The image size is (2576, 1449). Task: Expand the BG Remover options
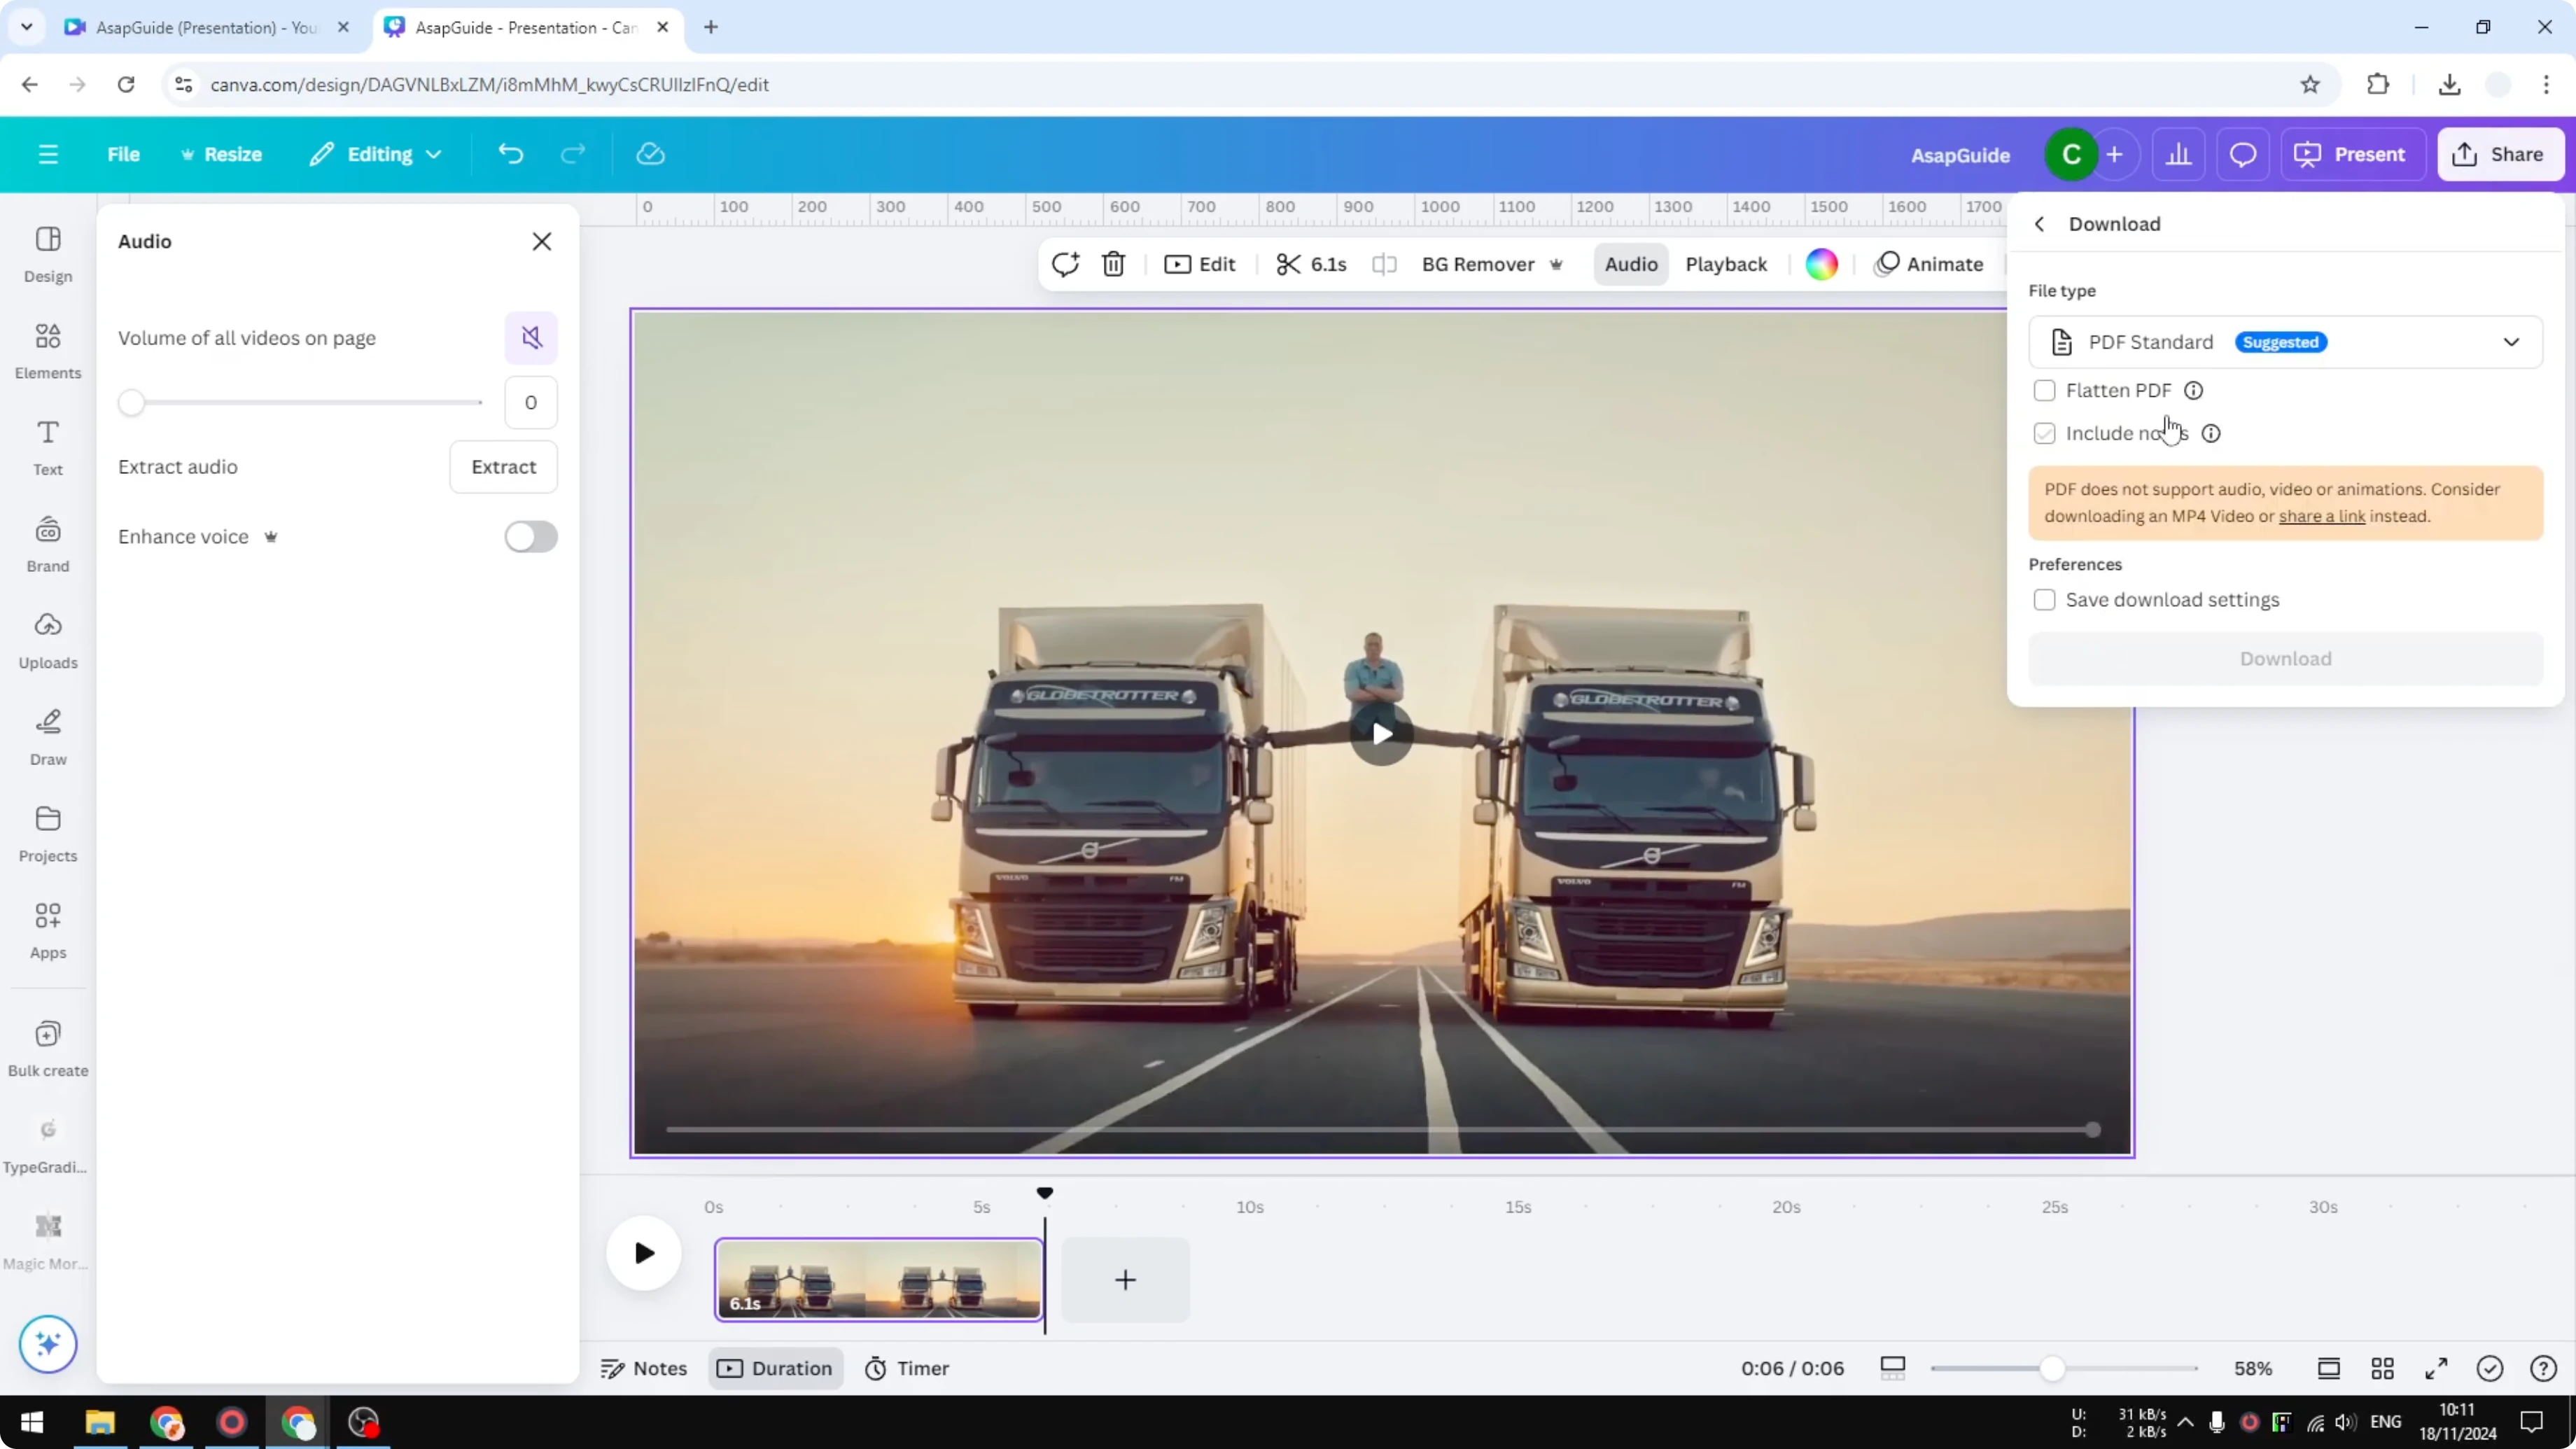[x=1557, y=264]
